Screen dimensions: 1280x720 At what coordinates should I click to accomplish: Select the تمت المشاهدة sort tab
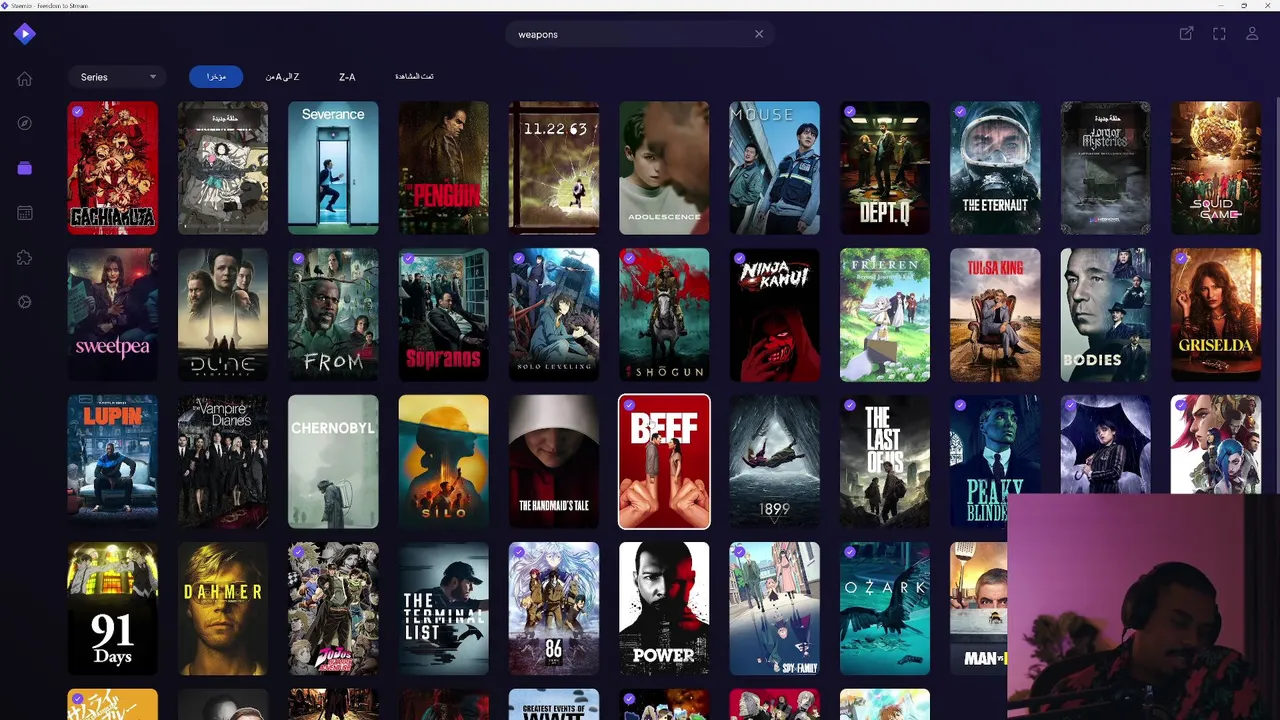point(414,77)
